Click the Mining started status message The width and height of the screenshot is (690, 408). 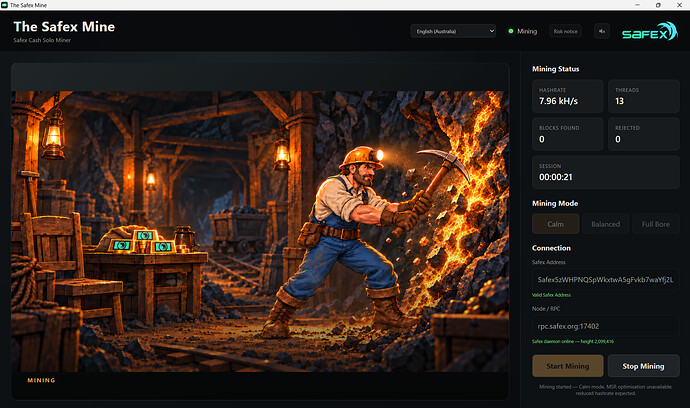pos(606,390)
